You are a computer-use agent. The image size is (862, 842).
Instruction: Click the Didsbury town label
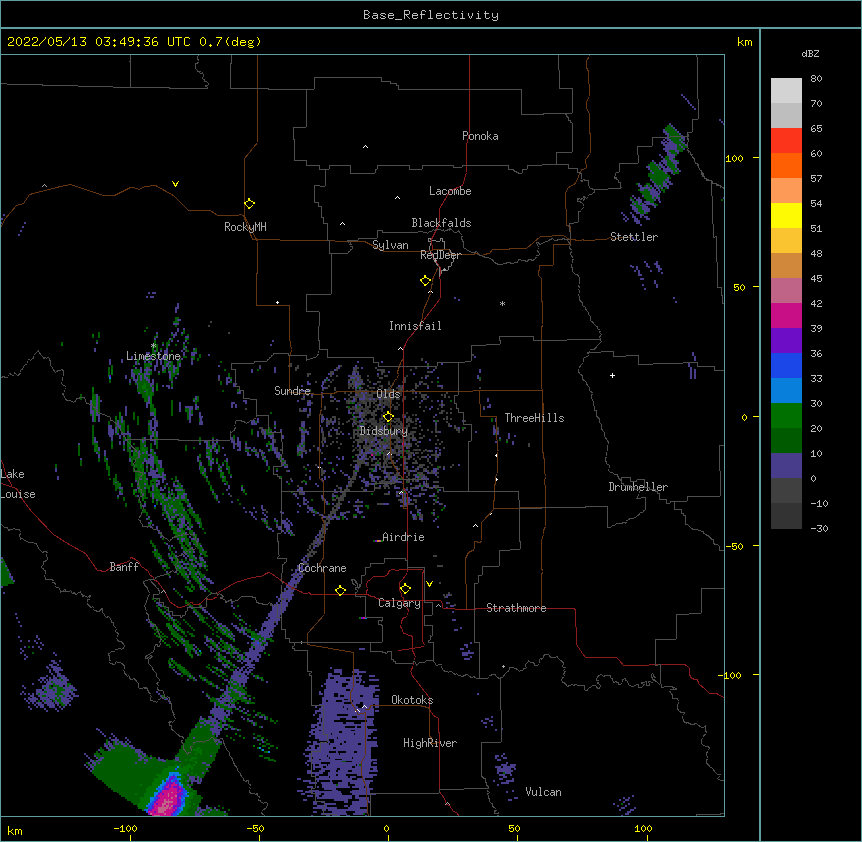point(384,431)
